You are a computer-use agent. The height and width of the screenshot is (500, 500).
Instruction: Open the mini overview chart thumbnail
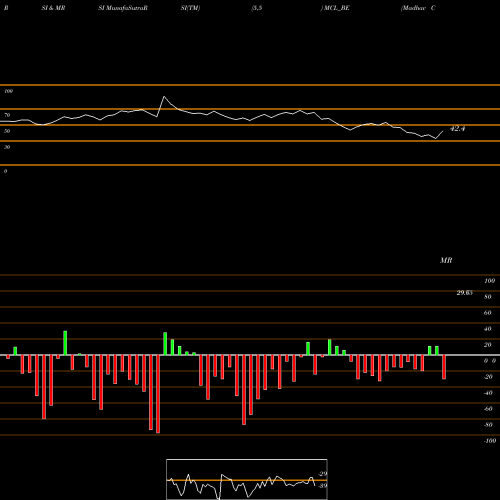[247, 479]
